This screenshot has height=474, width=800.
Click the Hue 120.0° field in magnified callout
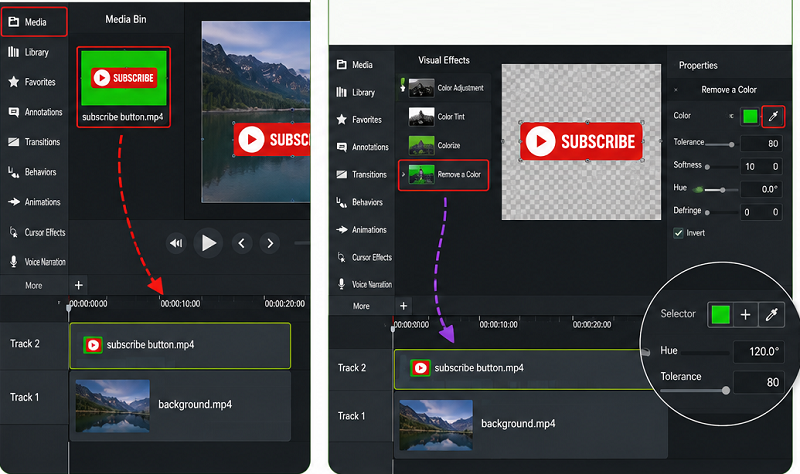coord(758,351)
